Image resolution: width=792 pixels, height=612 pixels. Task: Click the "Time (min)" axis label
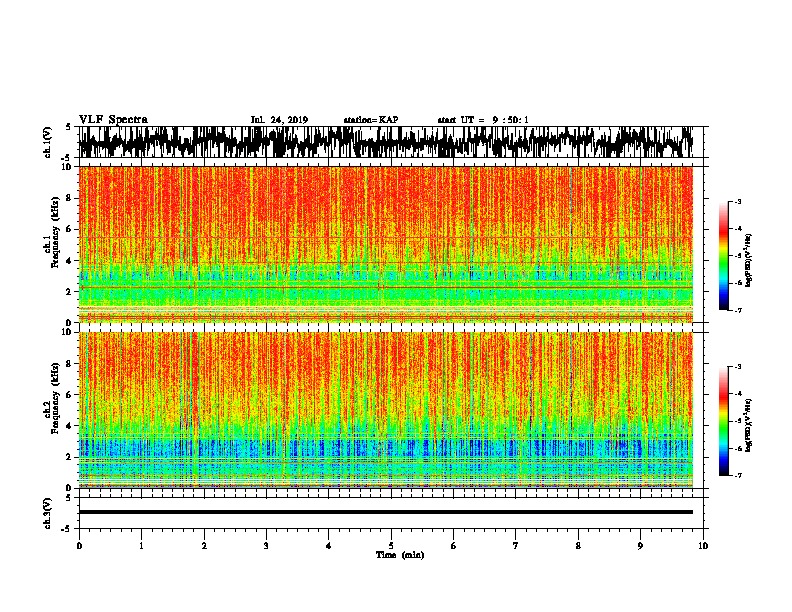(x=400, y=555)
